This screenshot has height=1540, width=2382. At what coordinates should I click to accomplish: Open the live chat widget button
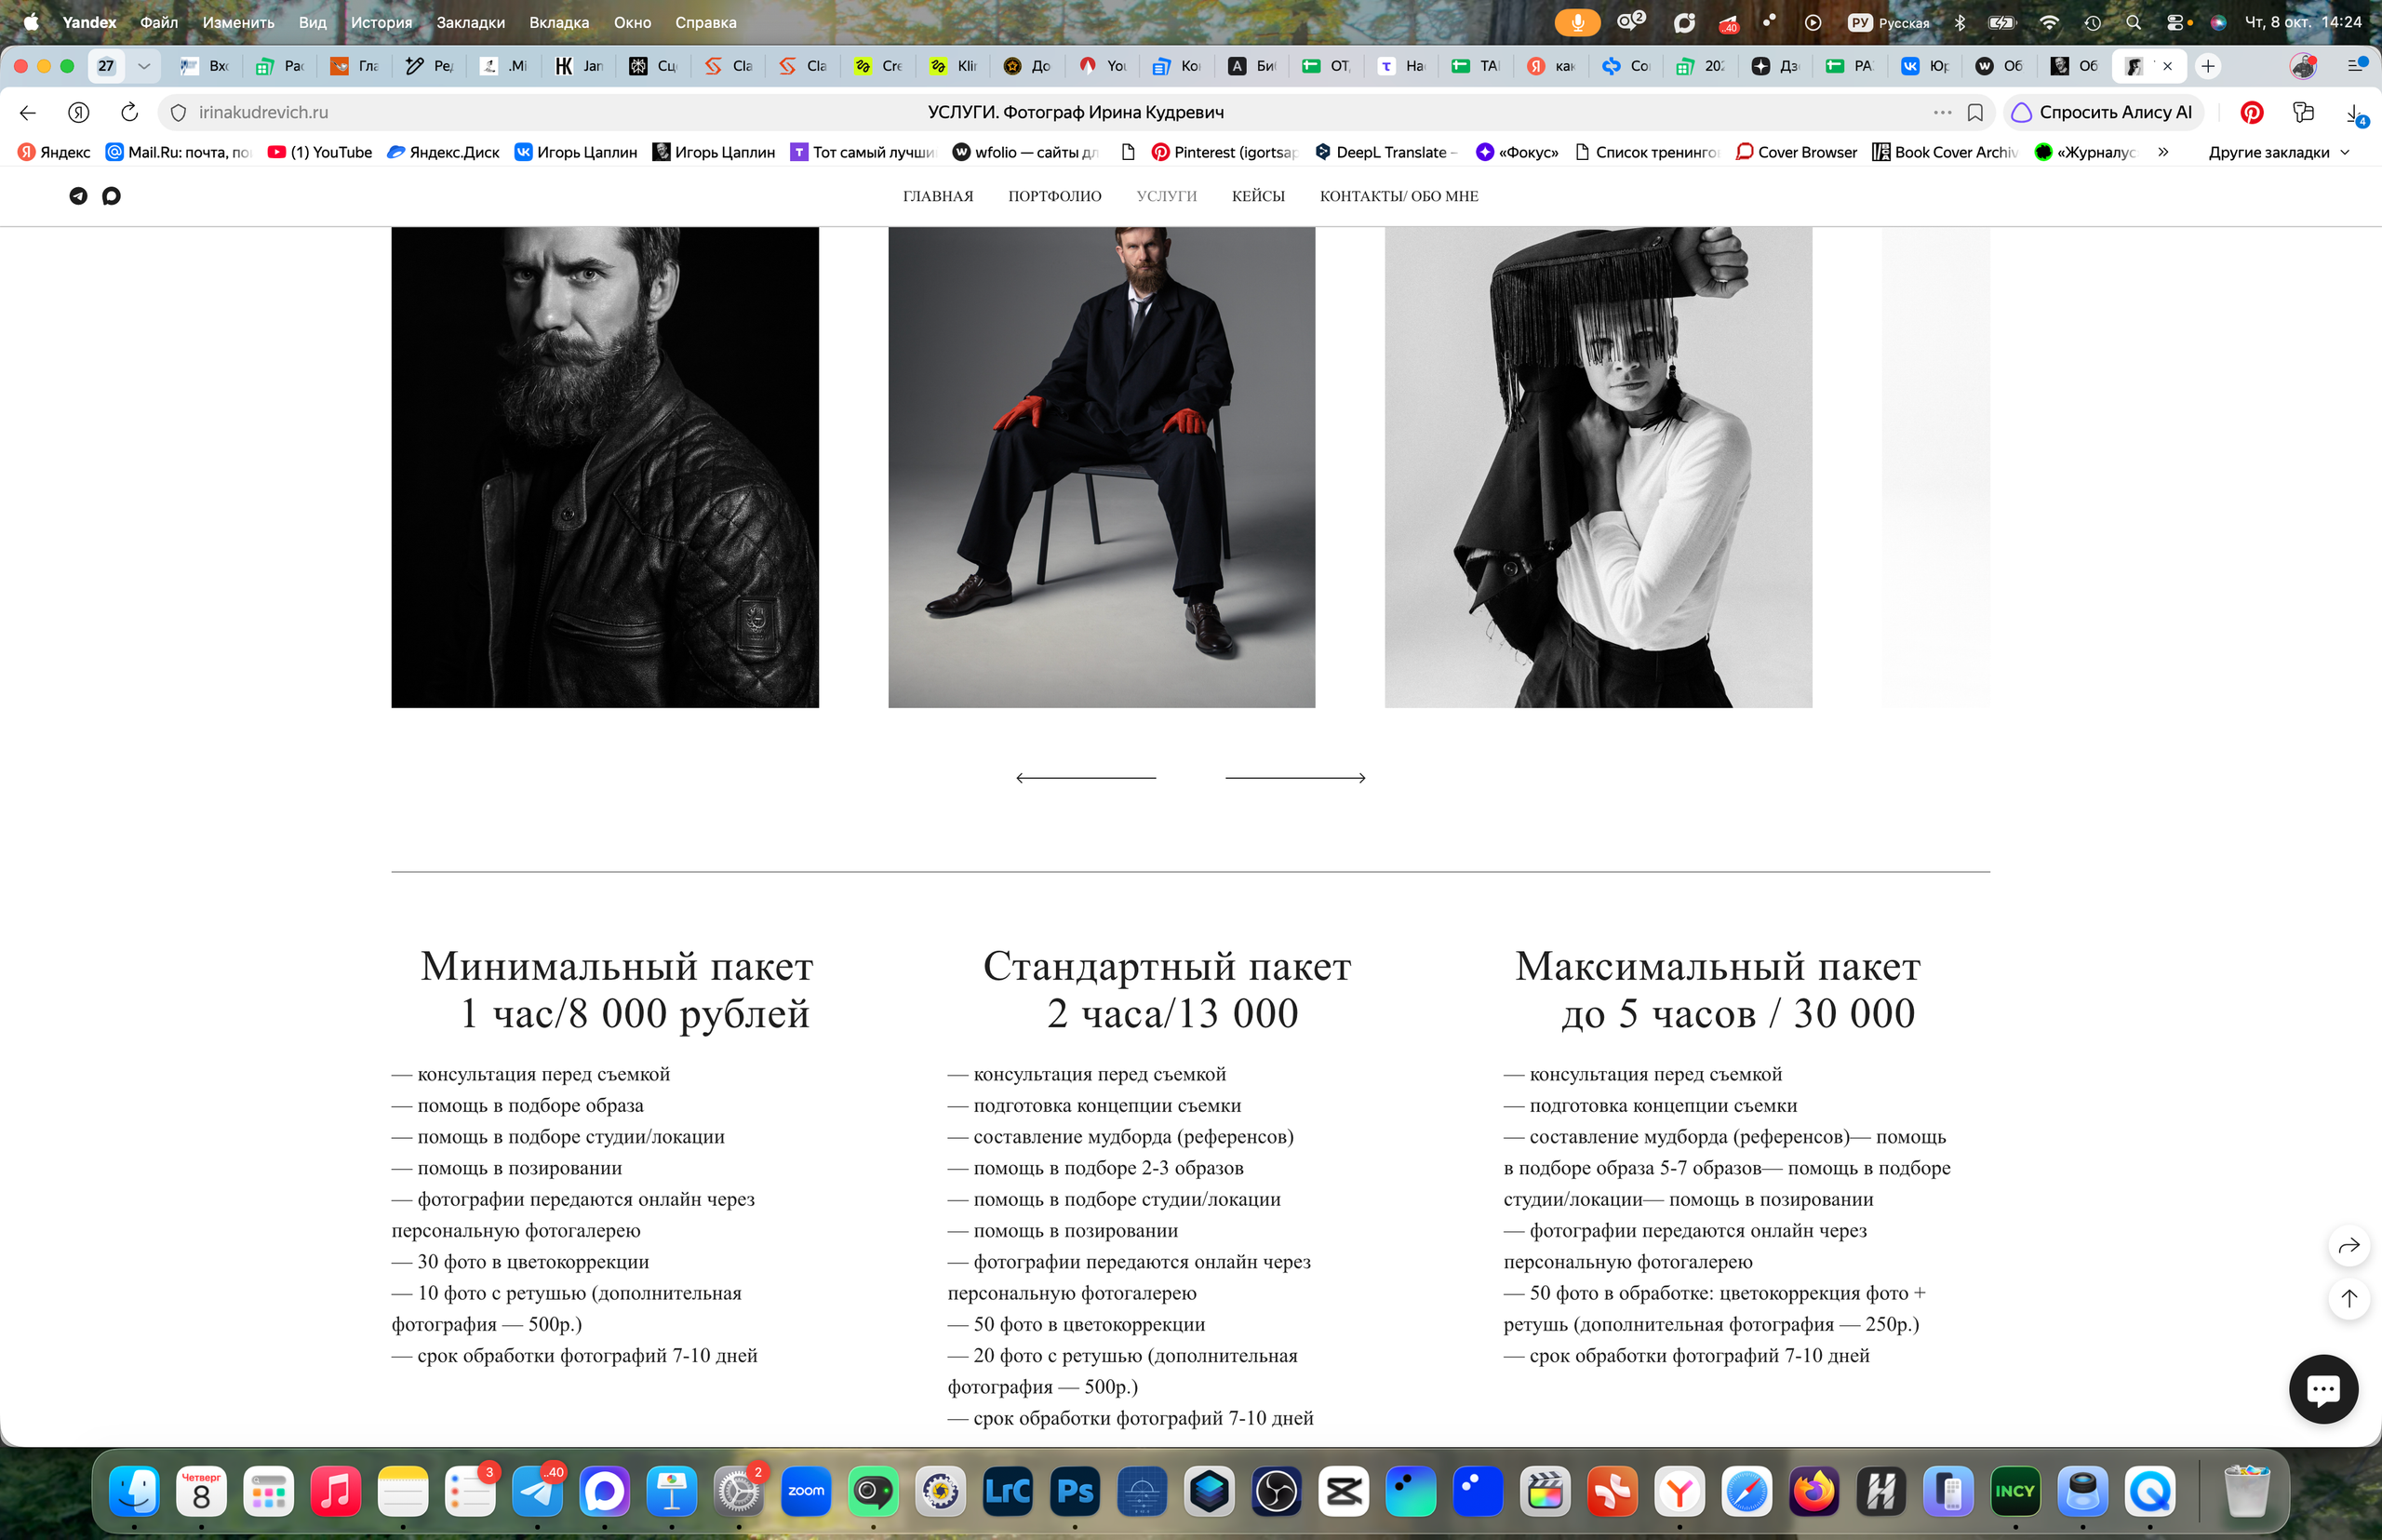(x=2323, y=1388)
